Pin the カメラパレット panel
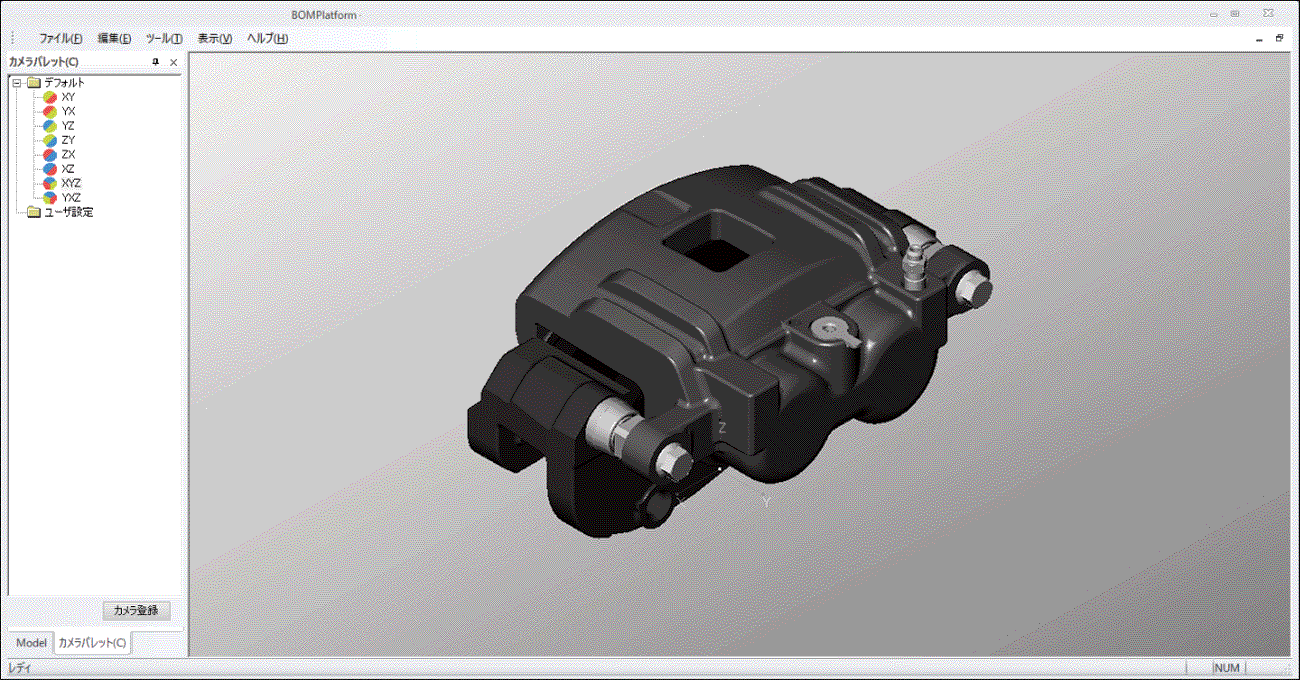The height and width of the screenshot is (680, 1300). (x=155, y=62)
